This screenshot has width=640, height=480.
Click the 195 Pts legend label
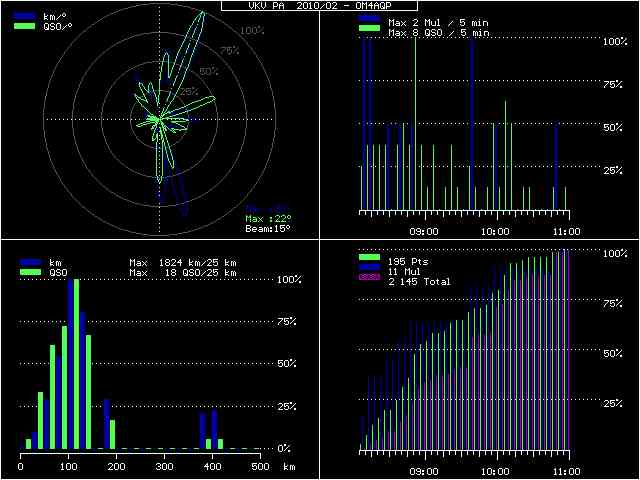(408, 262)
